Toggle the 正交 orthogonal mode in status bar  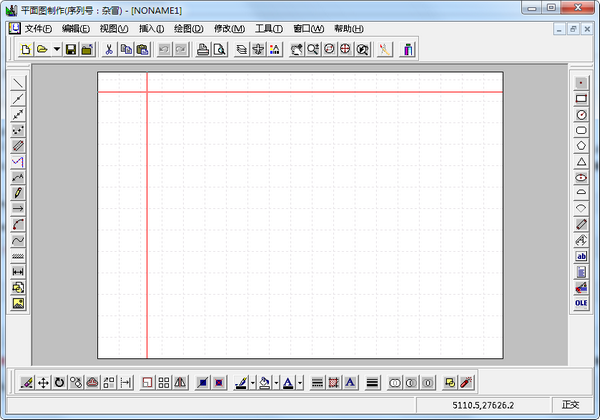(571, 405)
